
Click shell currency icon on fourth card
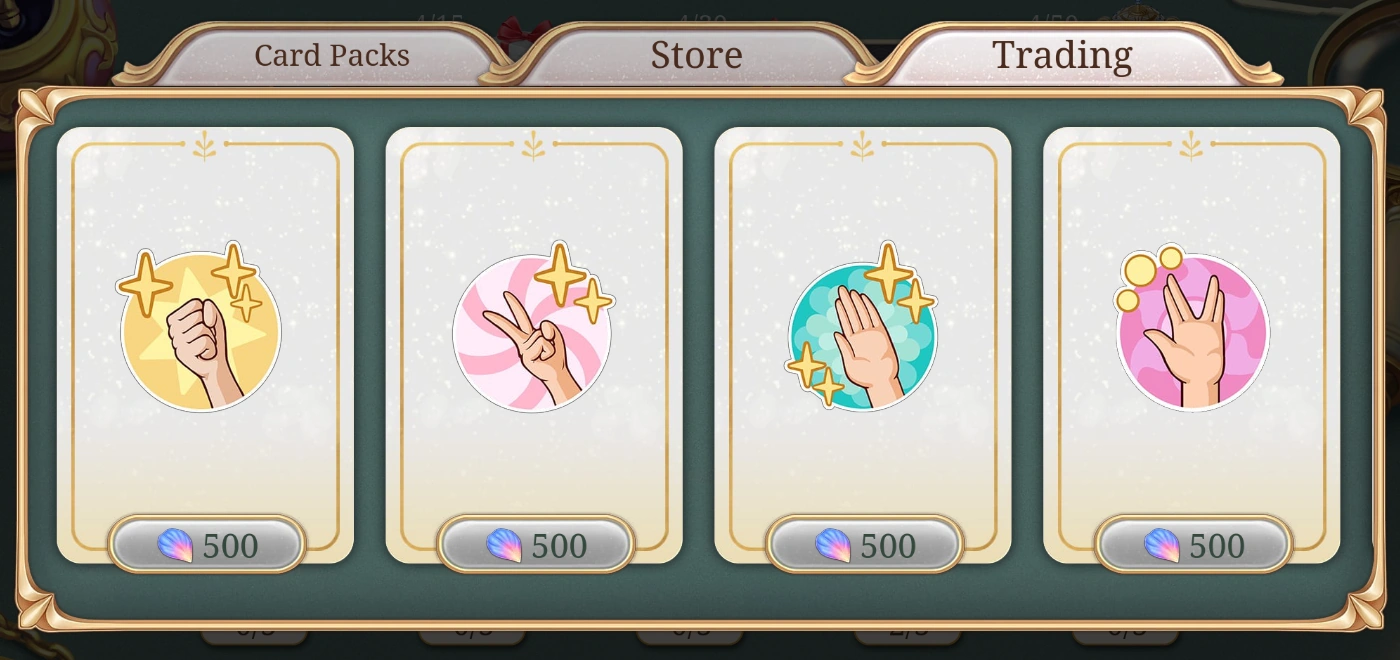tap(1162, 546)
